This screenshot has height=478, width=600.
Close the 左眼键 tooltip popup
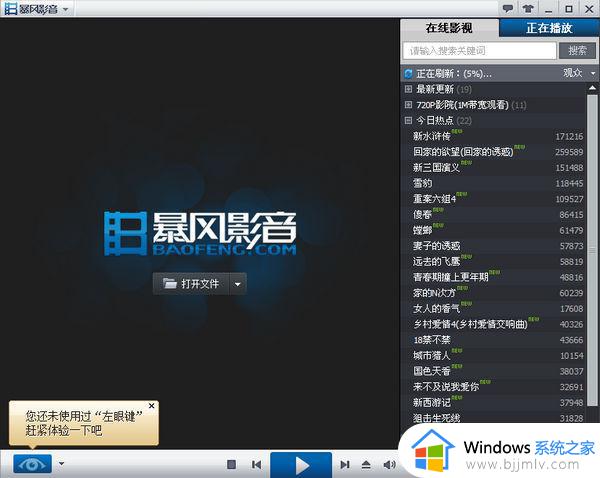pos(152,406)
